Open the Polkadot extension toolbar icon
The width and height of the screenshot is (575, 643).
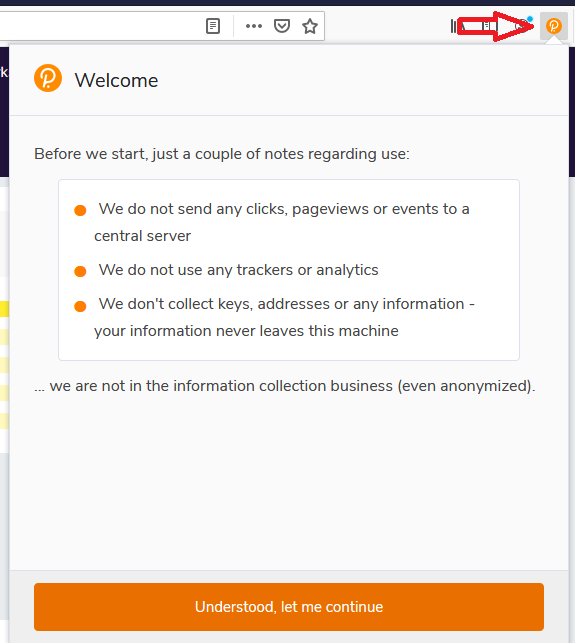click(554, 26)
